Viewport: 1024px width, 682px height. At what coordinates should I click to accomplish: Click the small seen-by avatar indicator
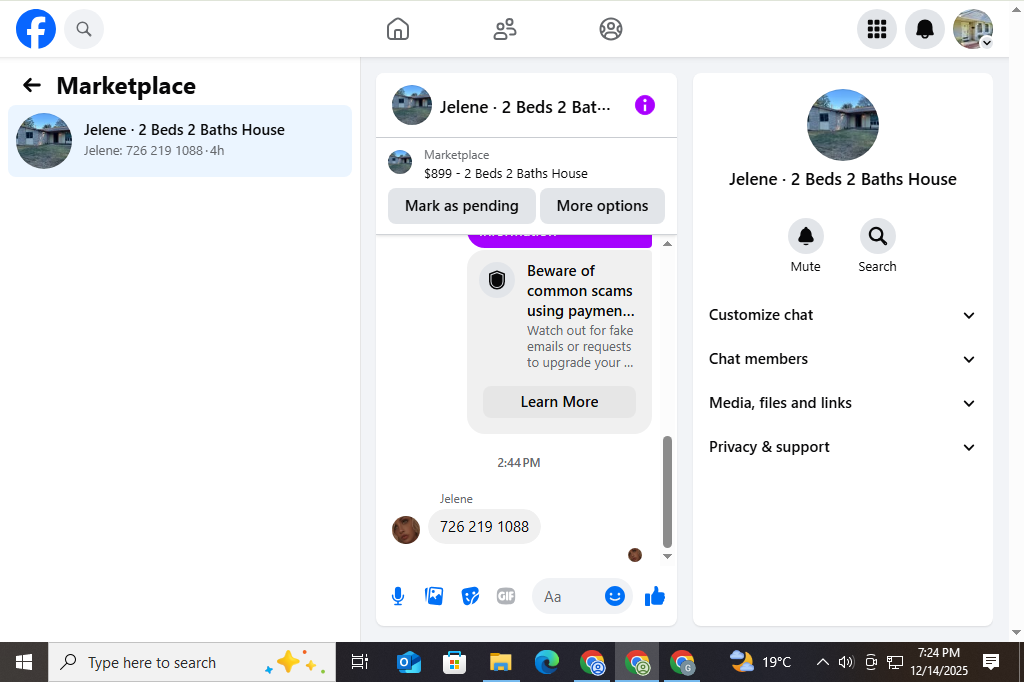pyautogui.click(x=635, y=555)
